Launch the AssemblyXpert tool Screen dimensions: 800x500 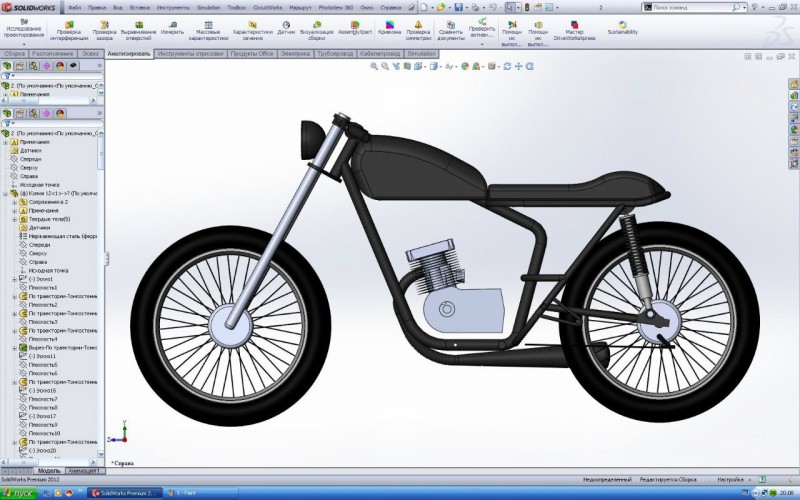point(355,28)
